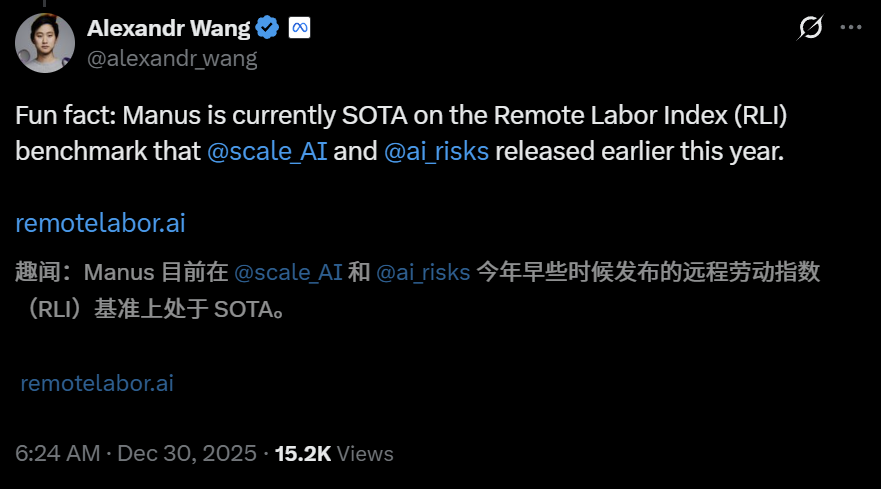This screenshot has width=881, height=489.
Task: Open remotelabor.ai link below the Chinese translation
Action: click(97, 383)
